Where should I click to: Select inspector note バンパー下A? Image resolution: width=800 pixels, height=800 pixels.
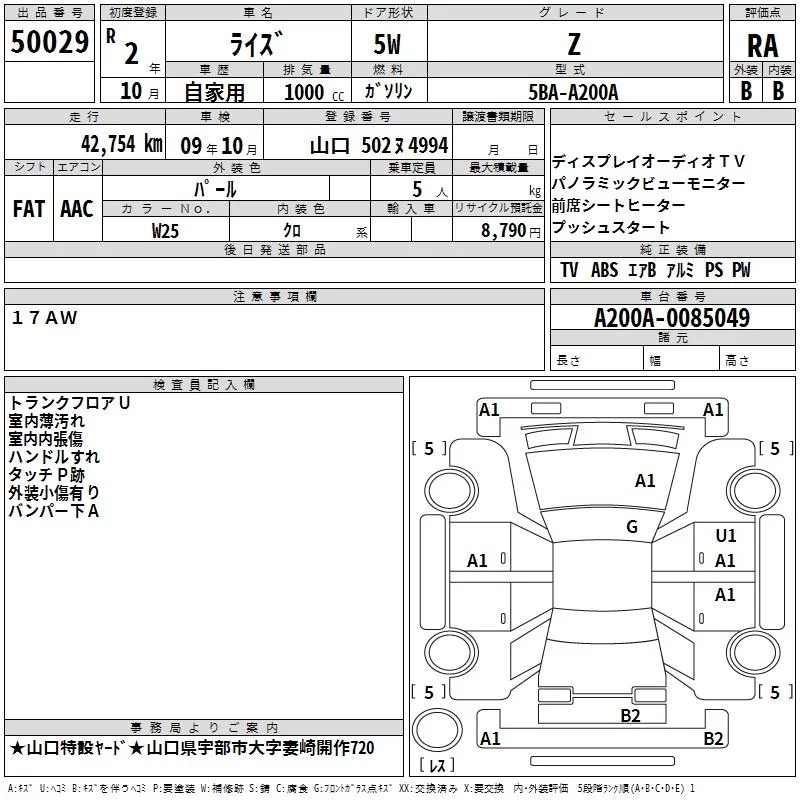54,510
